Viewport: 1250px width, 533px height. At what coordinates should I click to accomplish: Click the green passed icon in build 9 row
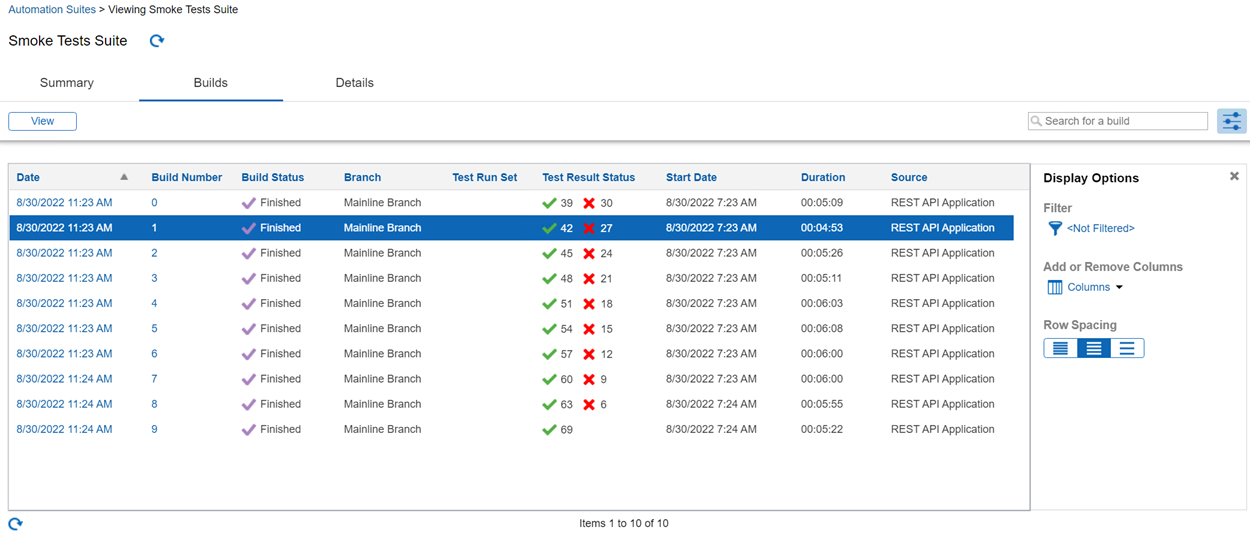pyautogui.click(x=549, y=430)
